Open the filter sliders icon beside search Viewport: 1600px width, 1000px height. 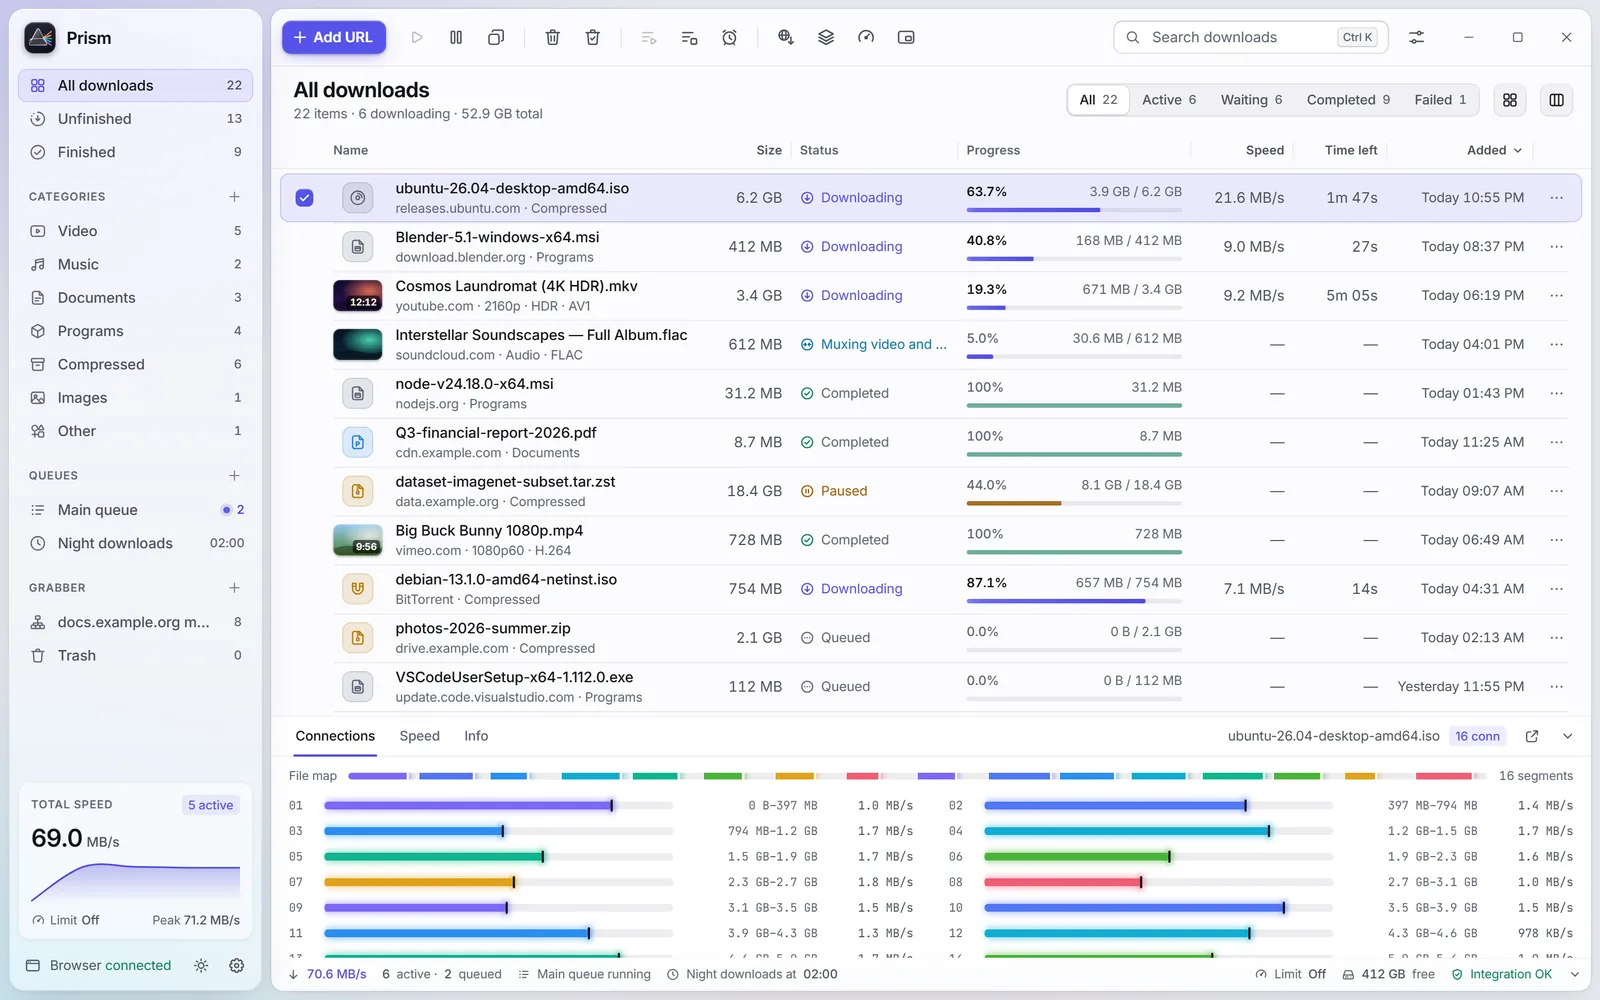(x=1417, y=37)
